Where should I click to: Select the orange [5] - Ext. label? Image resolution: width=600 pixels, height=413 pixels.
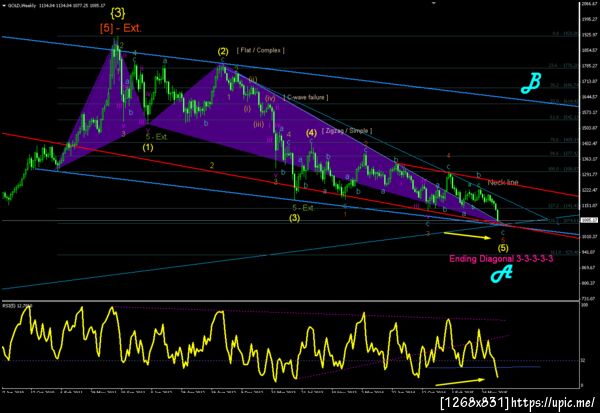pos(121,28)
